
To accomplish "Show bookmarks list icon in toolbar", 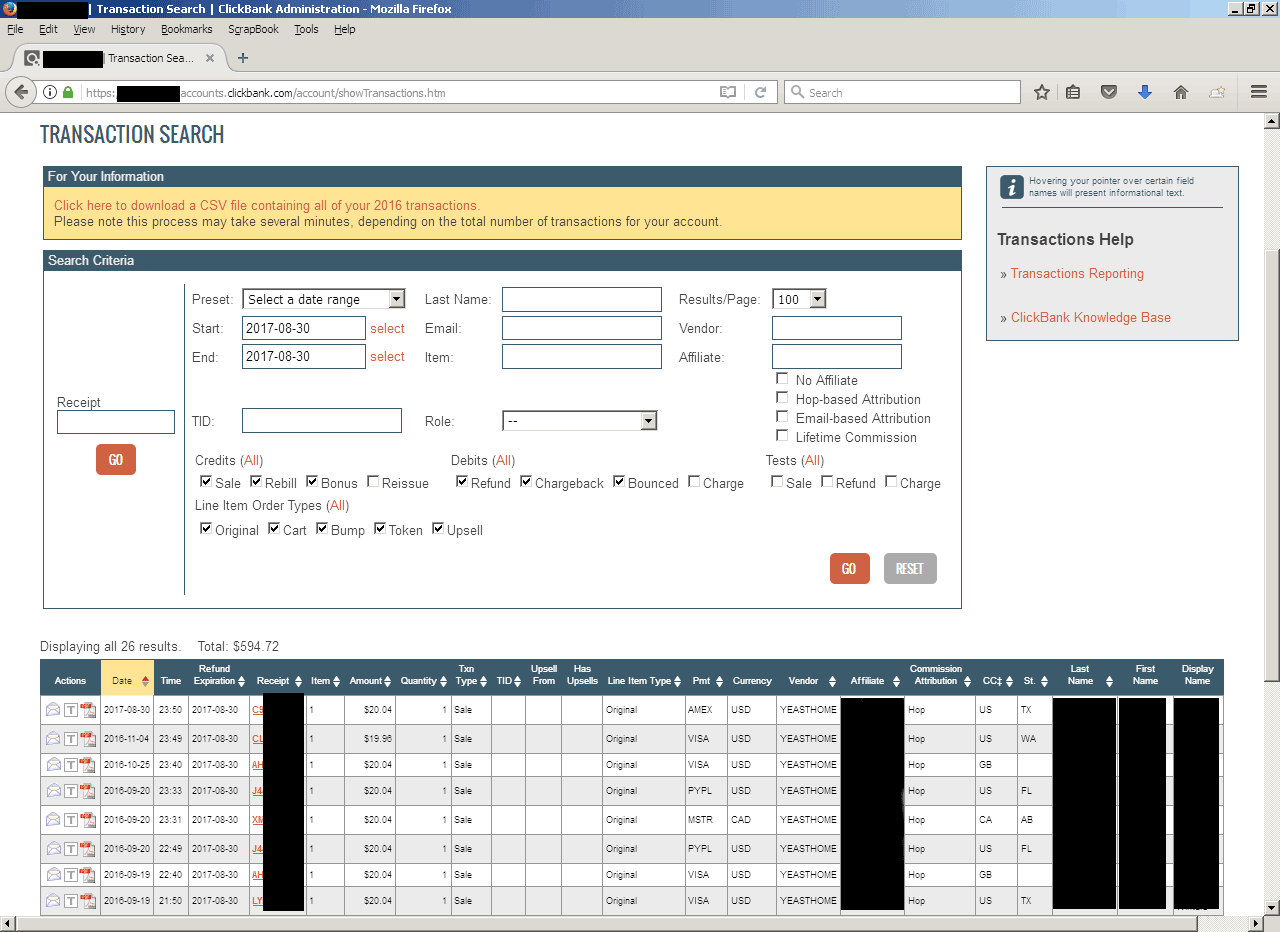I will coord(1073,92).
